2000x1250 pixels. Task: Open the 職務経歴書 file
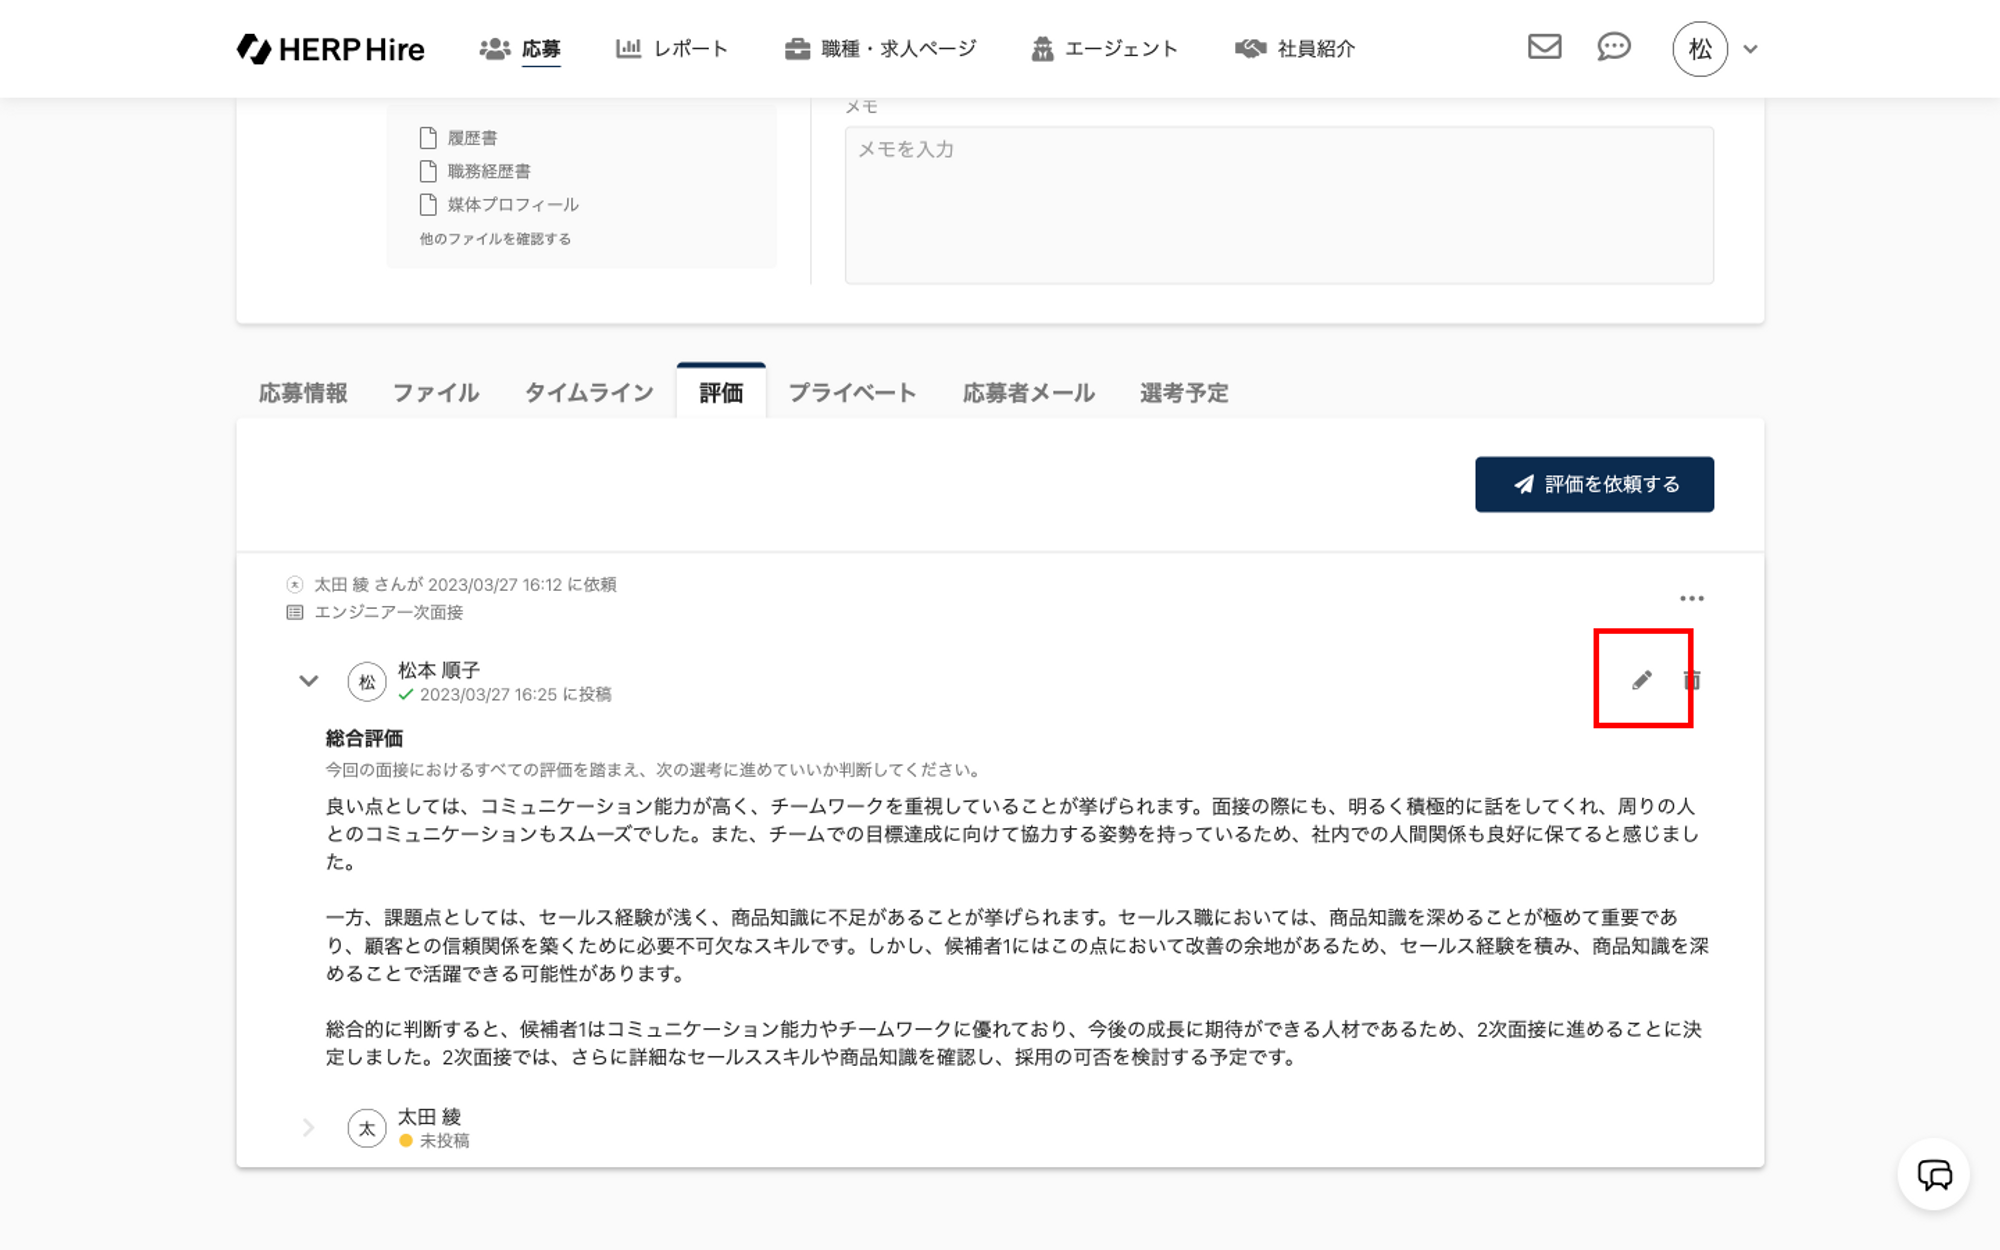click(x=488, y=171)
